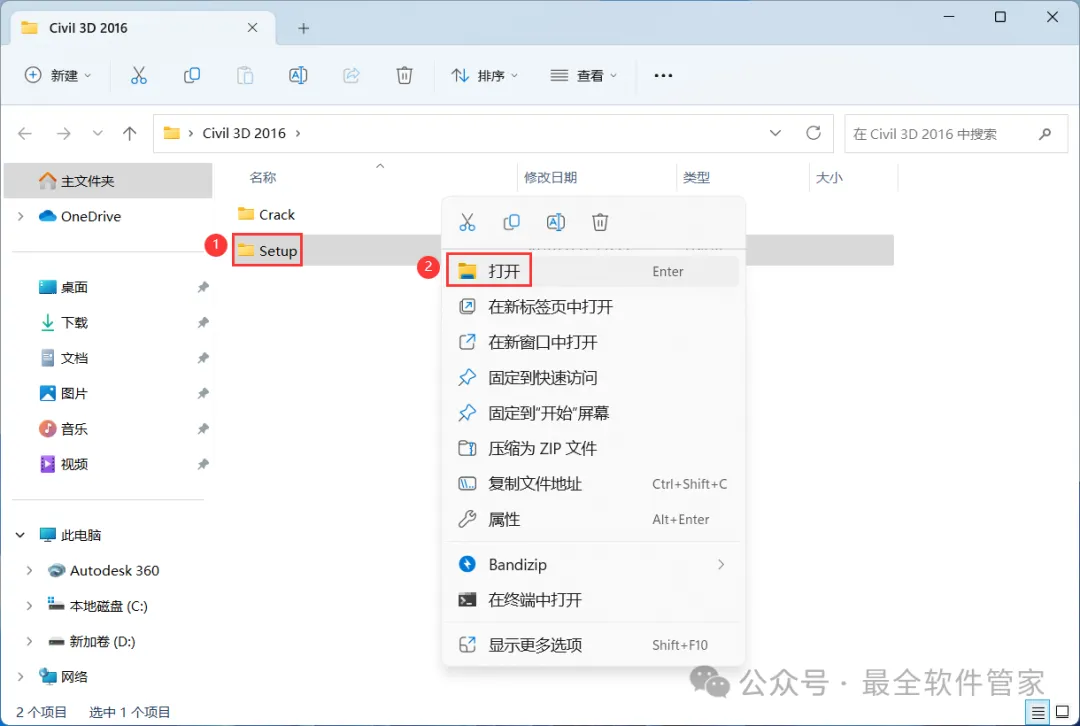
Task: Choose 打开 in the context menu
Action: click(x=593, y=271)
